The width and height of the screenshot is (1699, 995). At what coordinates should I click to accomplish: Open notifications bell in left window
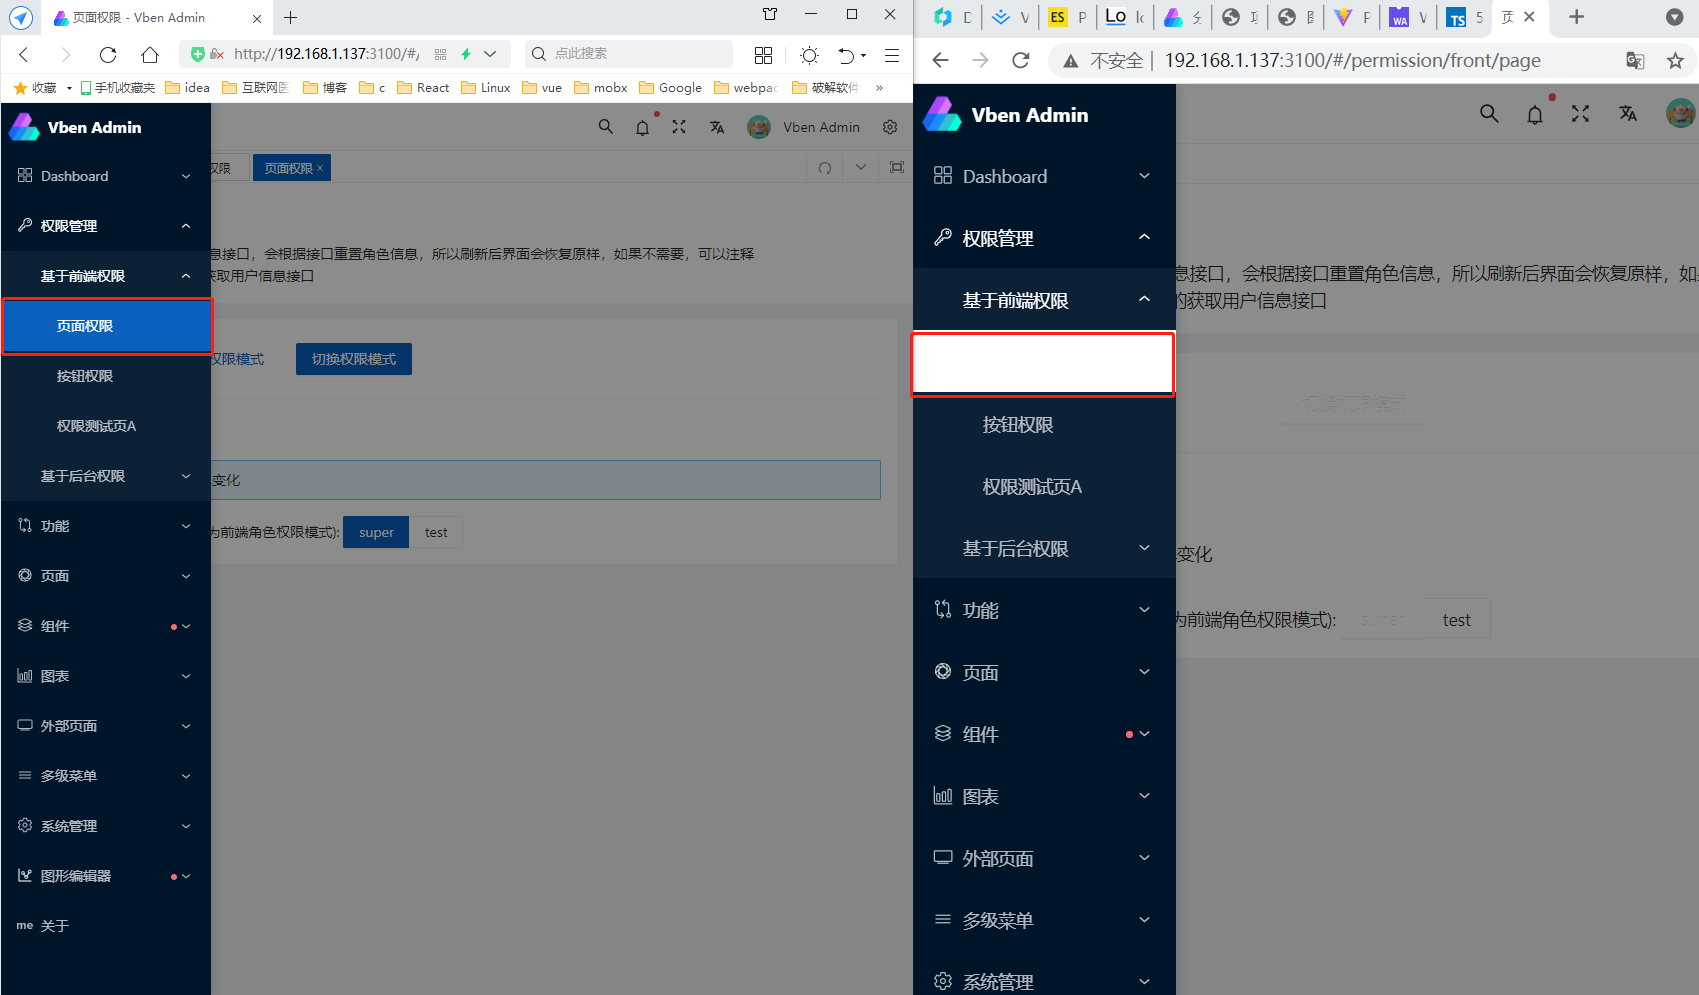[643, 127]
